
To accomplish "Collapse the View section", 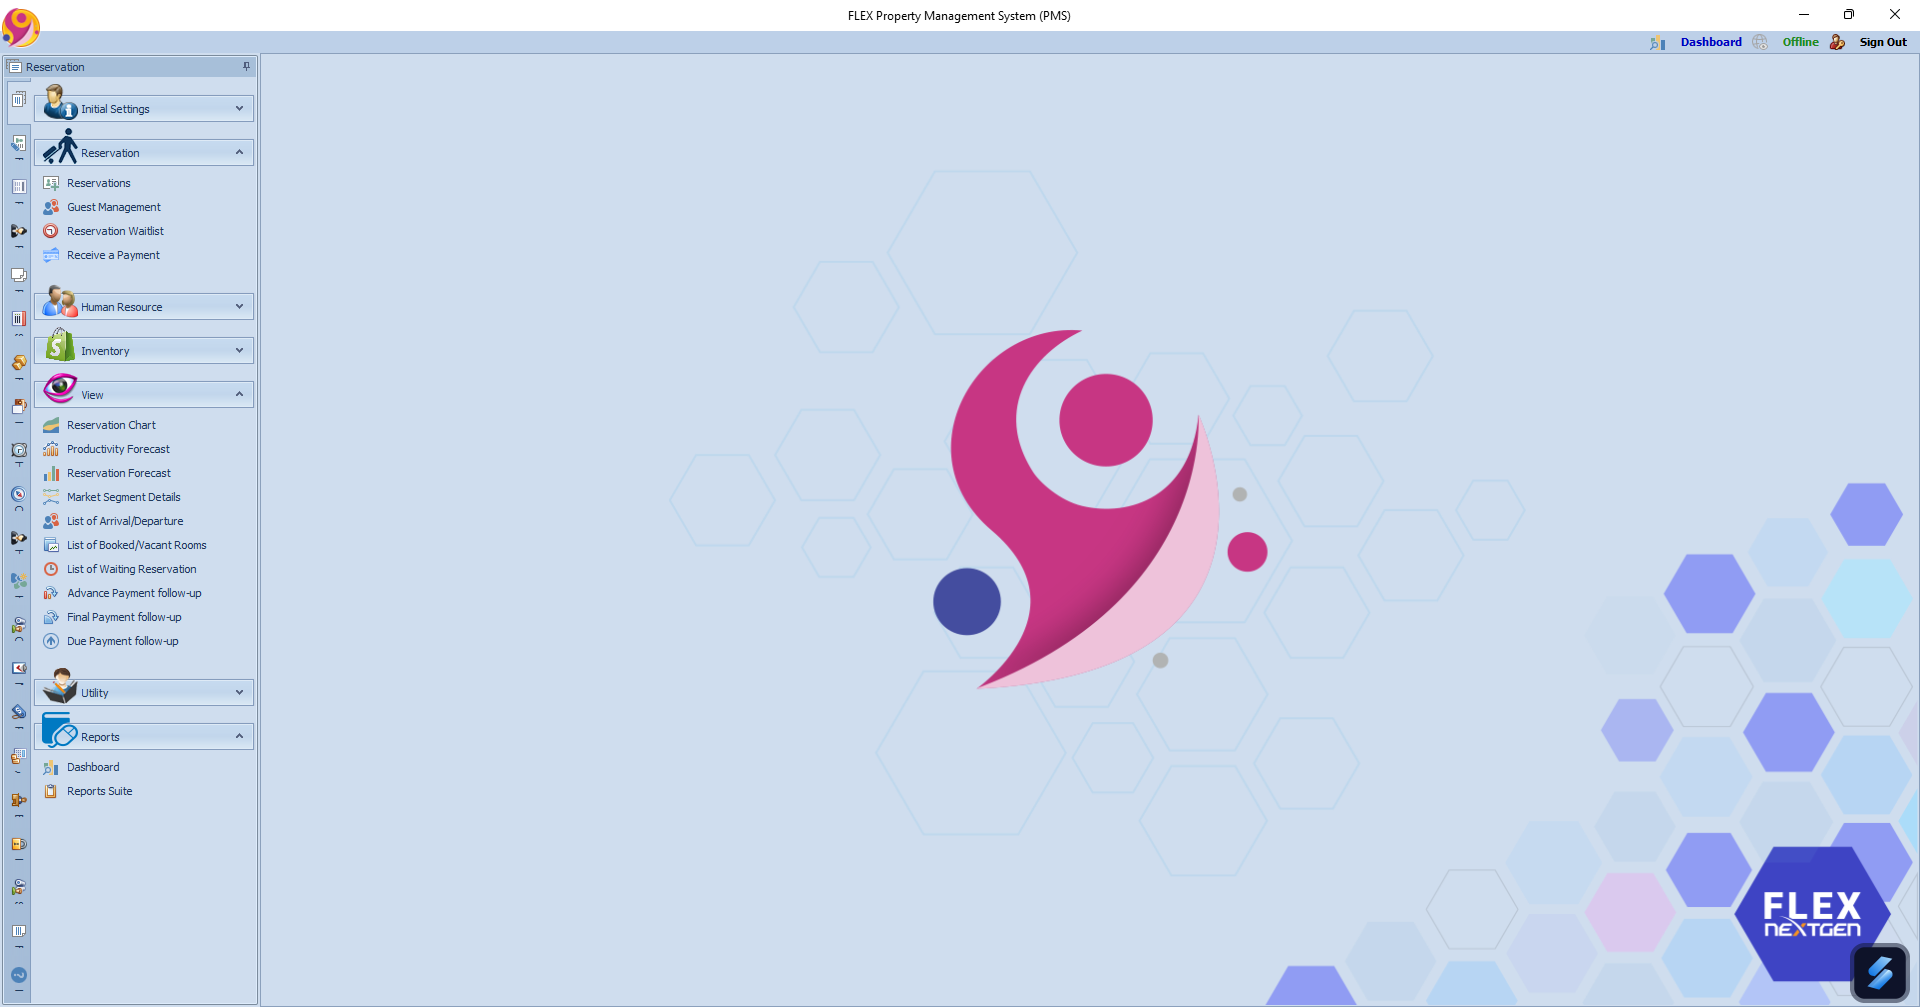I will click(x=239, y=395).
